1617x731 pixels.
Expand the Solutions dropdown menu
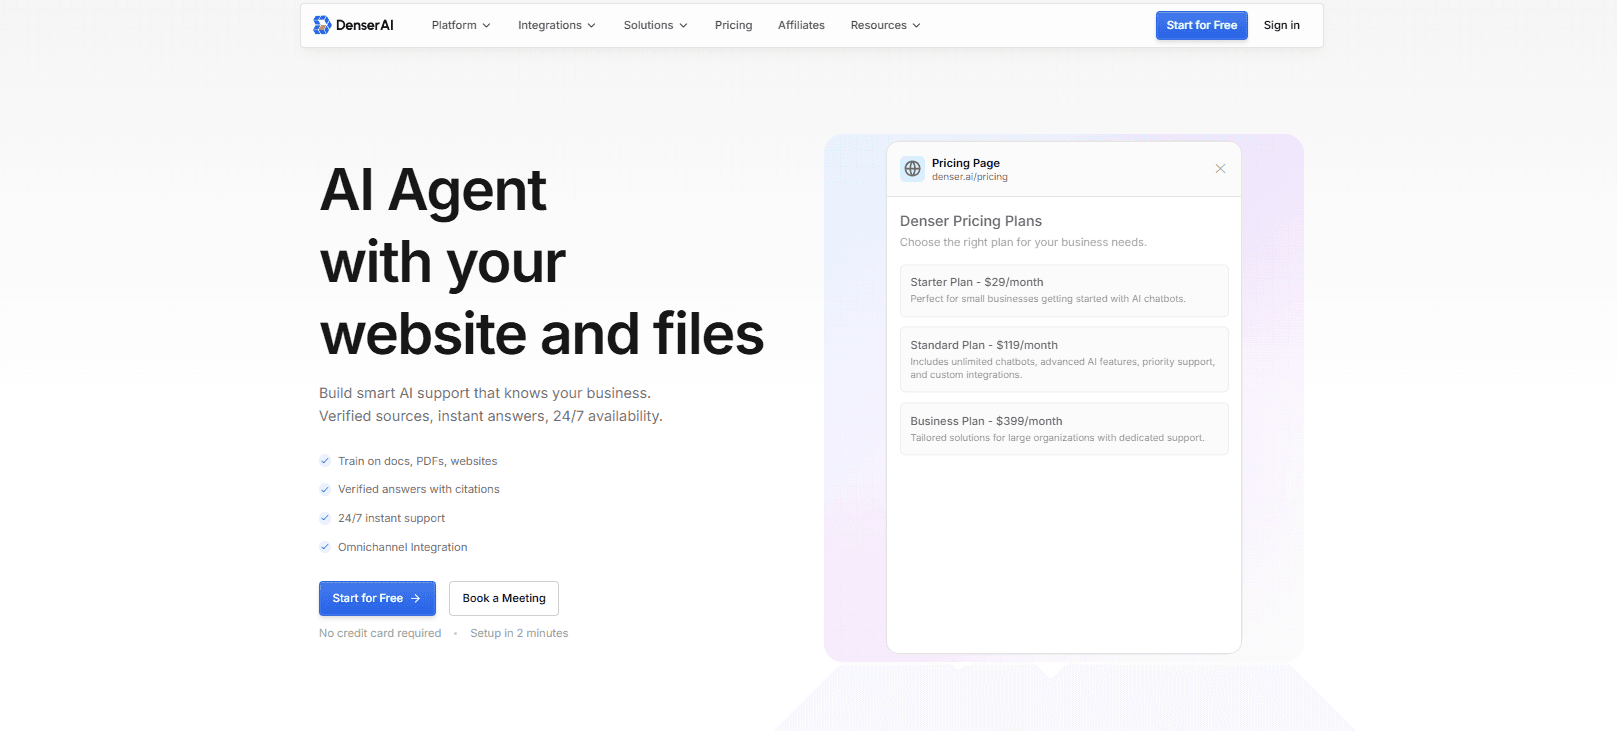coord(656,25)
